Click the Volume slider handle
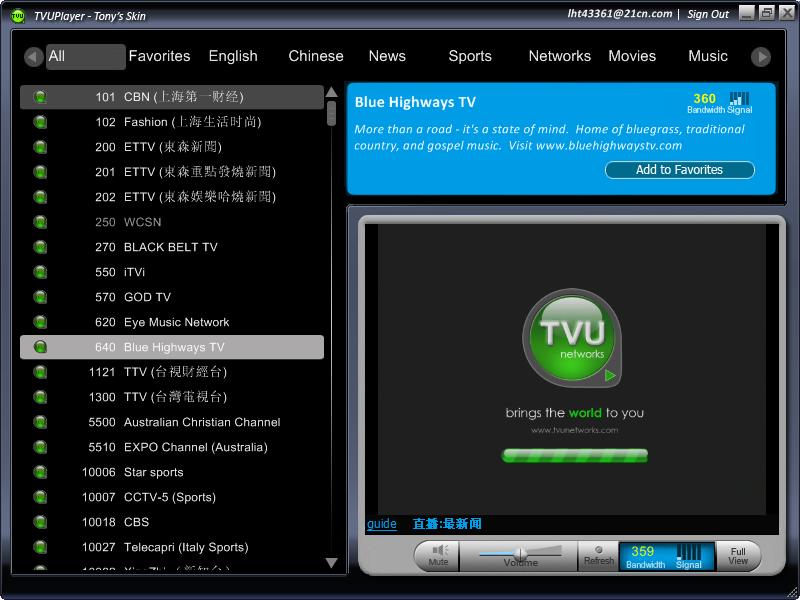The height and width of the screenshot is (600, 800). click(520, 553)
